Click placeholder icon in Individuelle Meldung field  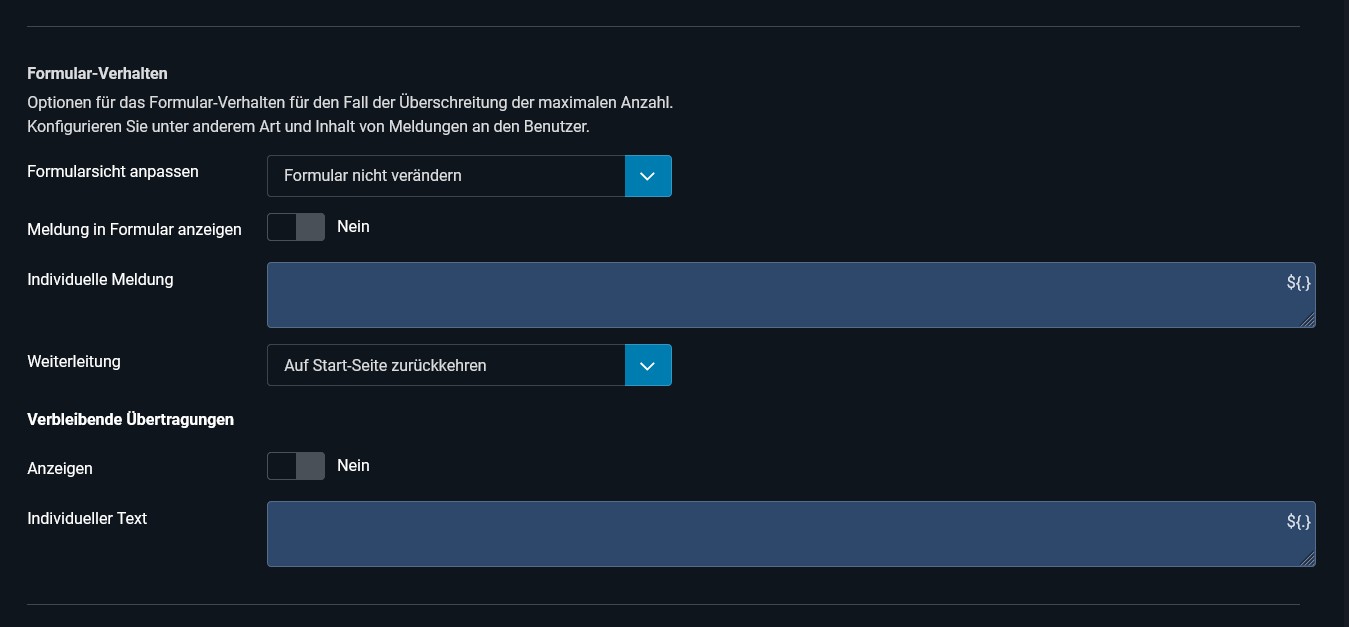tap(1298, 283)
